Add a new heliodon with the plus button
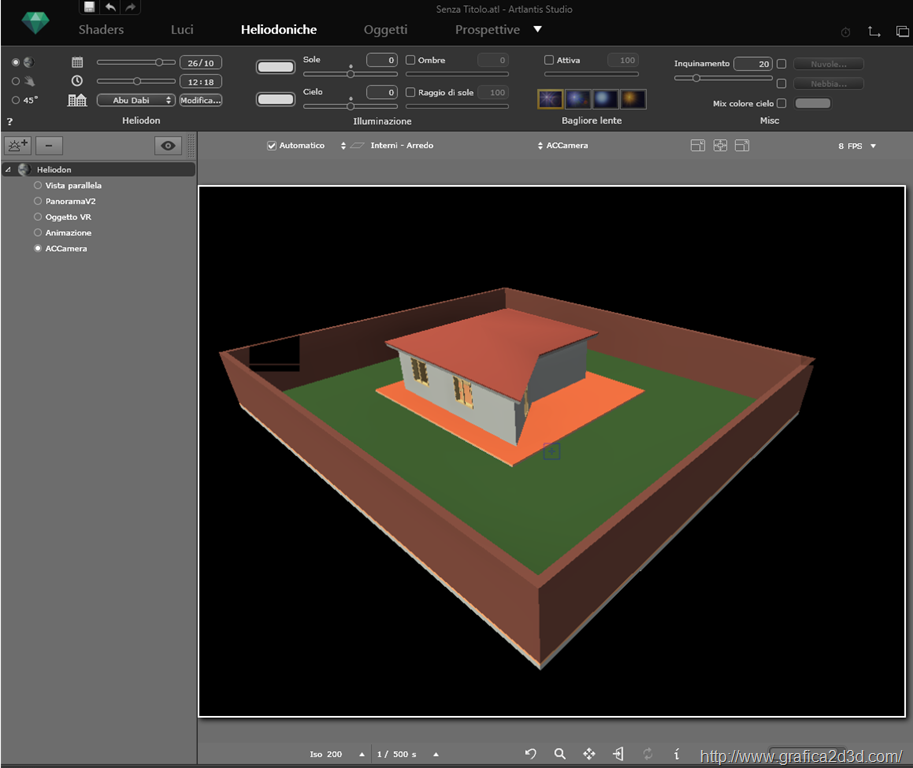This screenshot has height=768, width=913. (x=18, y=145)
